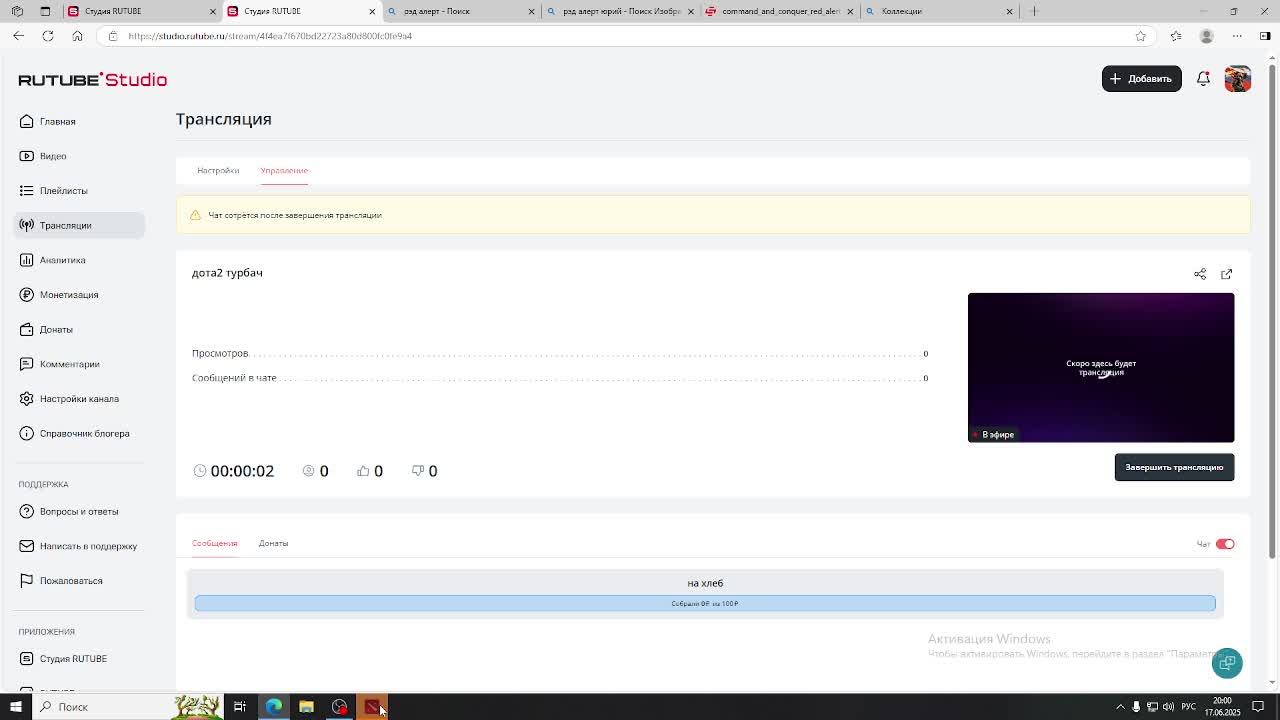Click the browser home icon
Screen dimensions: 1280x720
tap(77, 36)
